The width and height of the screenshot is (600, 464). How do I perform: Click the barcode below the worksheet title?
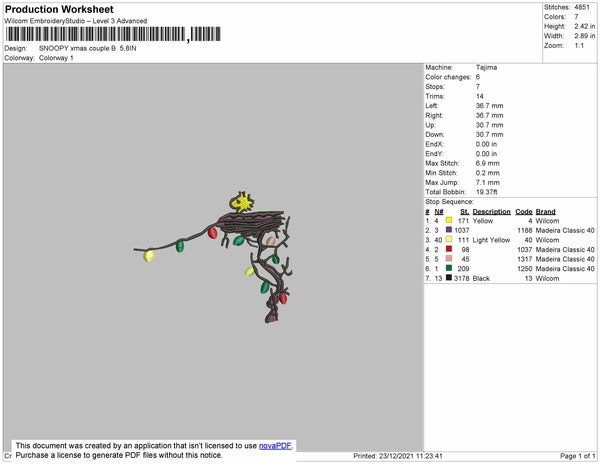(x=113, y=34)
